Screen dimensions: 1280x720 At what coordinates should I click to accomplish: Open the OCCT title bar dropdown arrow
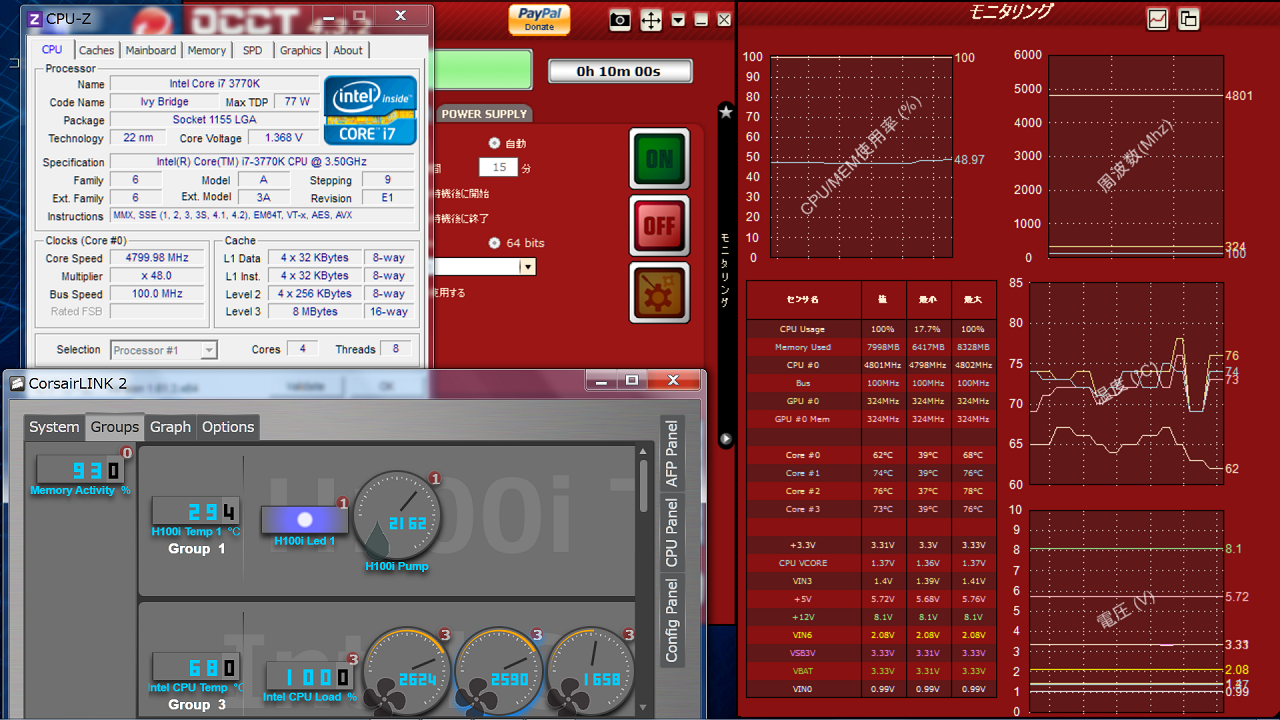[x=678, y=20]
